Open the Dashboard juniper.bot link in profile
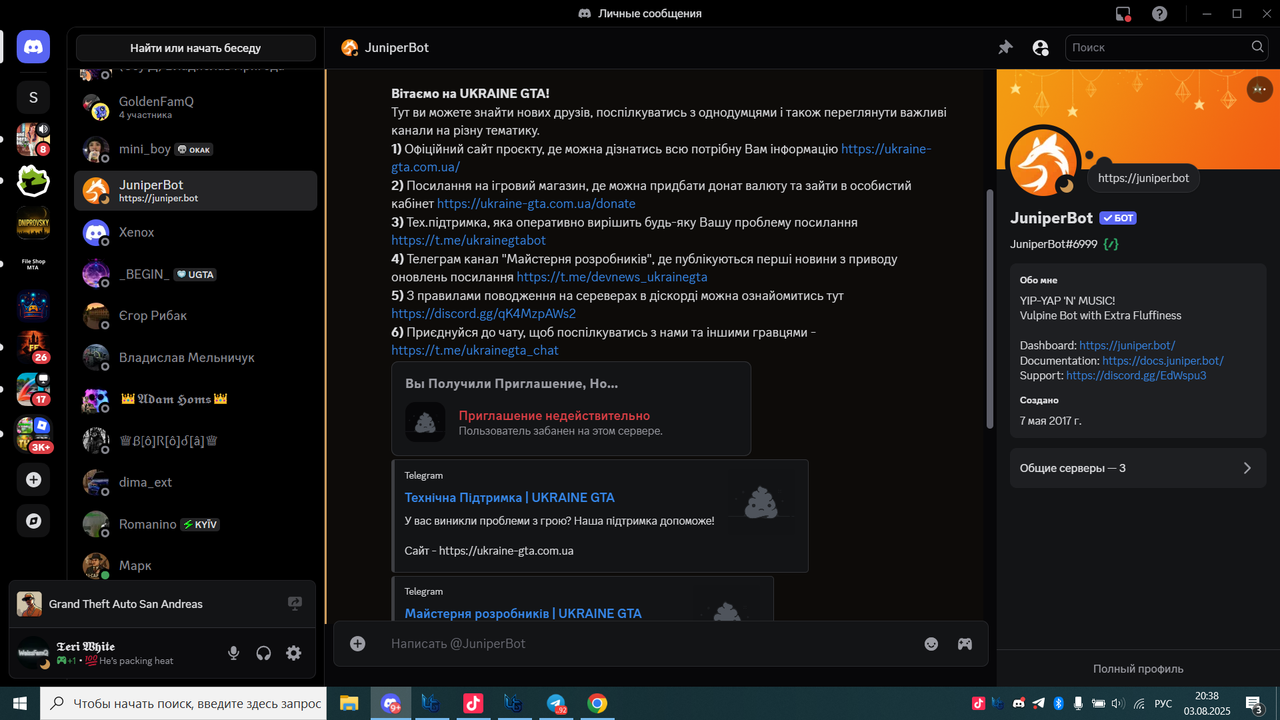Image resolution: width=1280 pixels, height=720 pixels. (1127, 345)
